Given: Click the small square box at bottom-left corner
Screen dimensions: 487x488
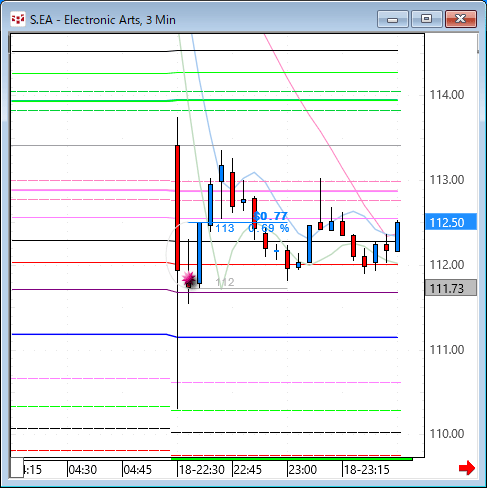Looking at the screenshot, I should tap(17, 467).
